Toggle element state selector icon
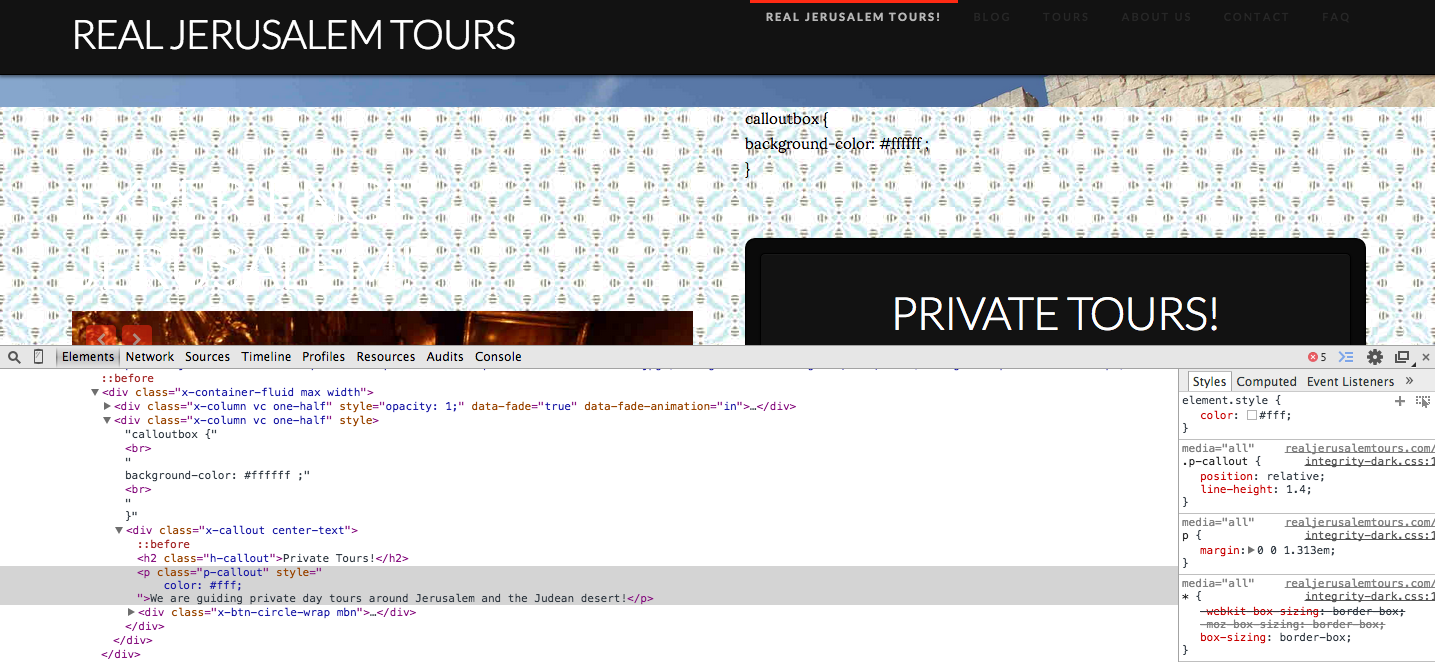 click(1423, 401)
